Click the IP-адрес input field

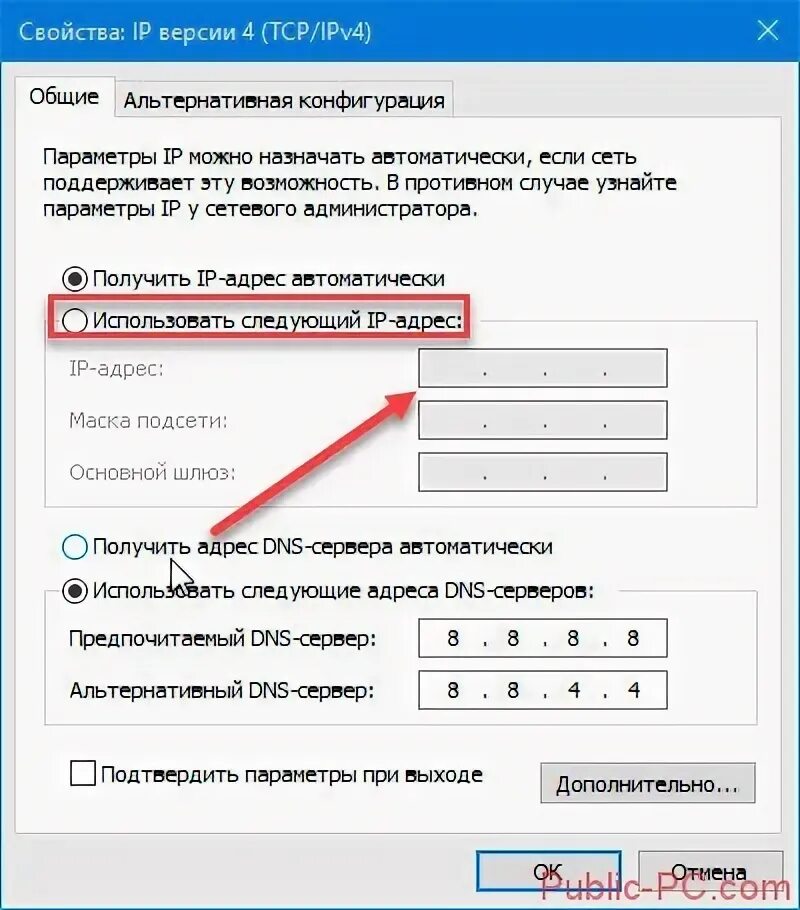tap(543, 368)
